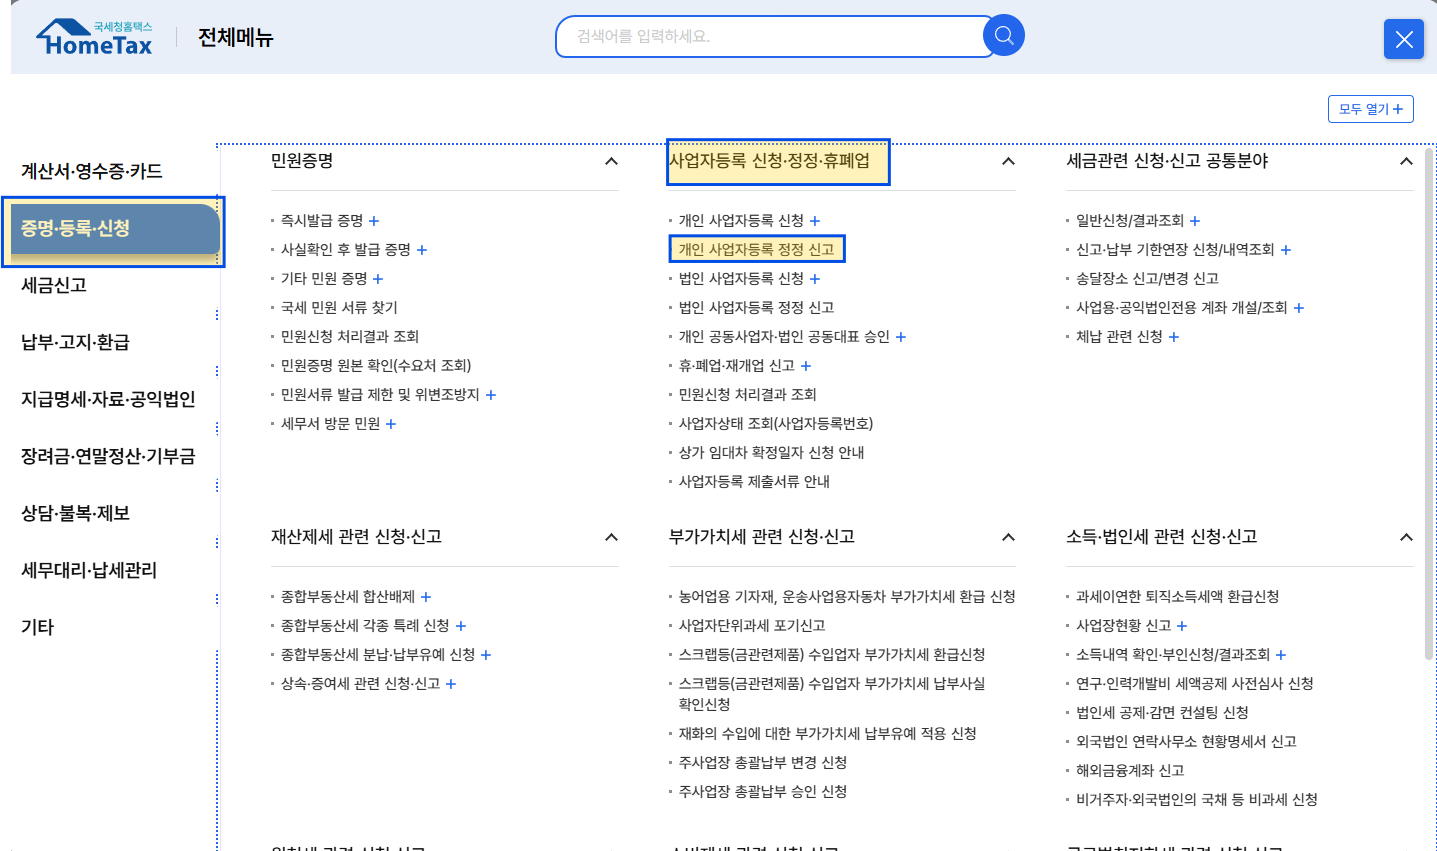Image resolution: width=1437 pixels, height=851 pixels.
Task: Click the HomeTax logo
Action: (x=95, y=38)
